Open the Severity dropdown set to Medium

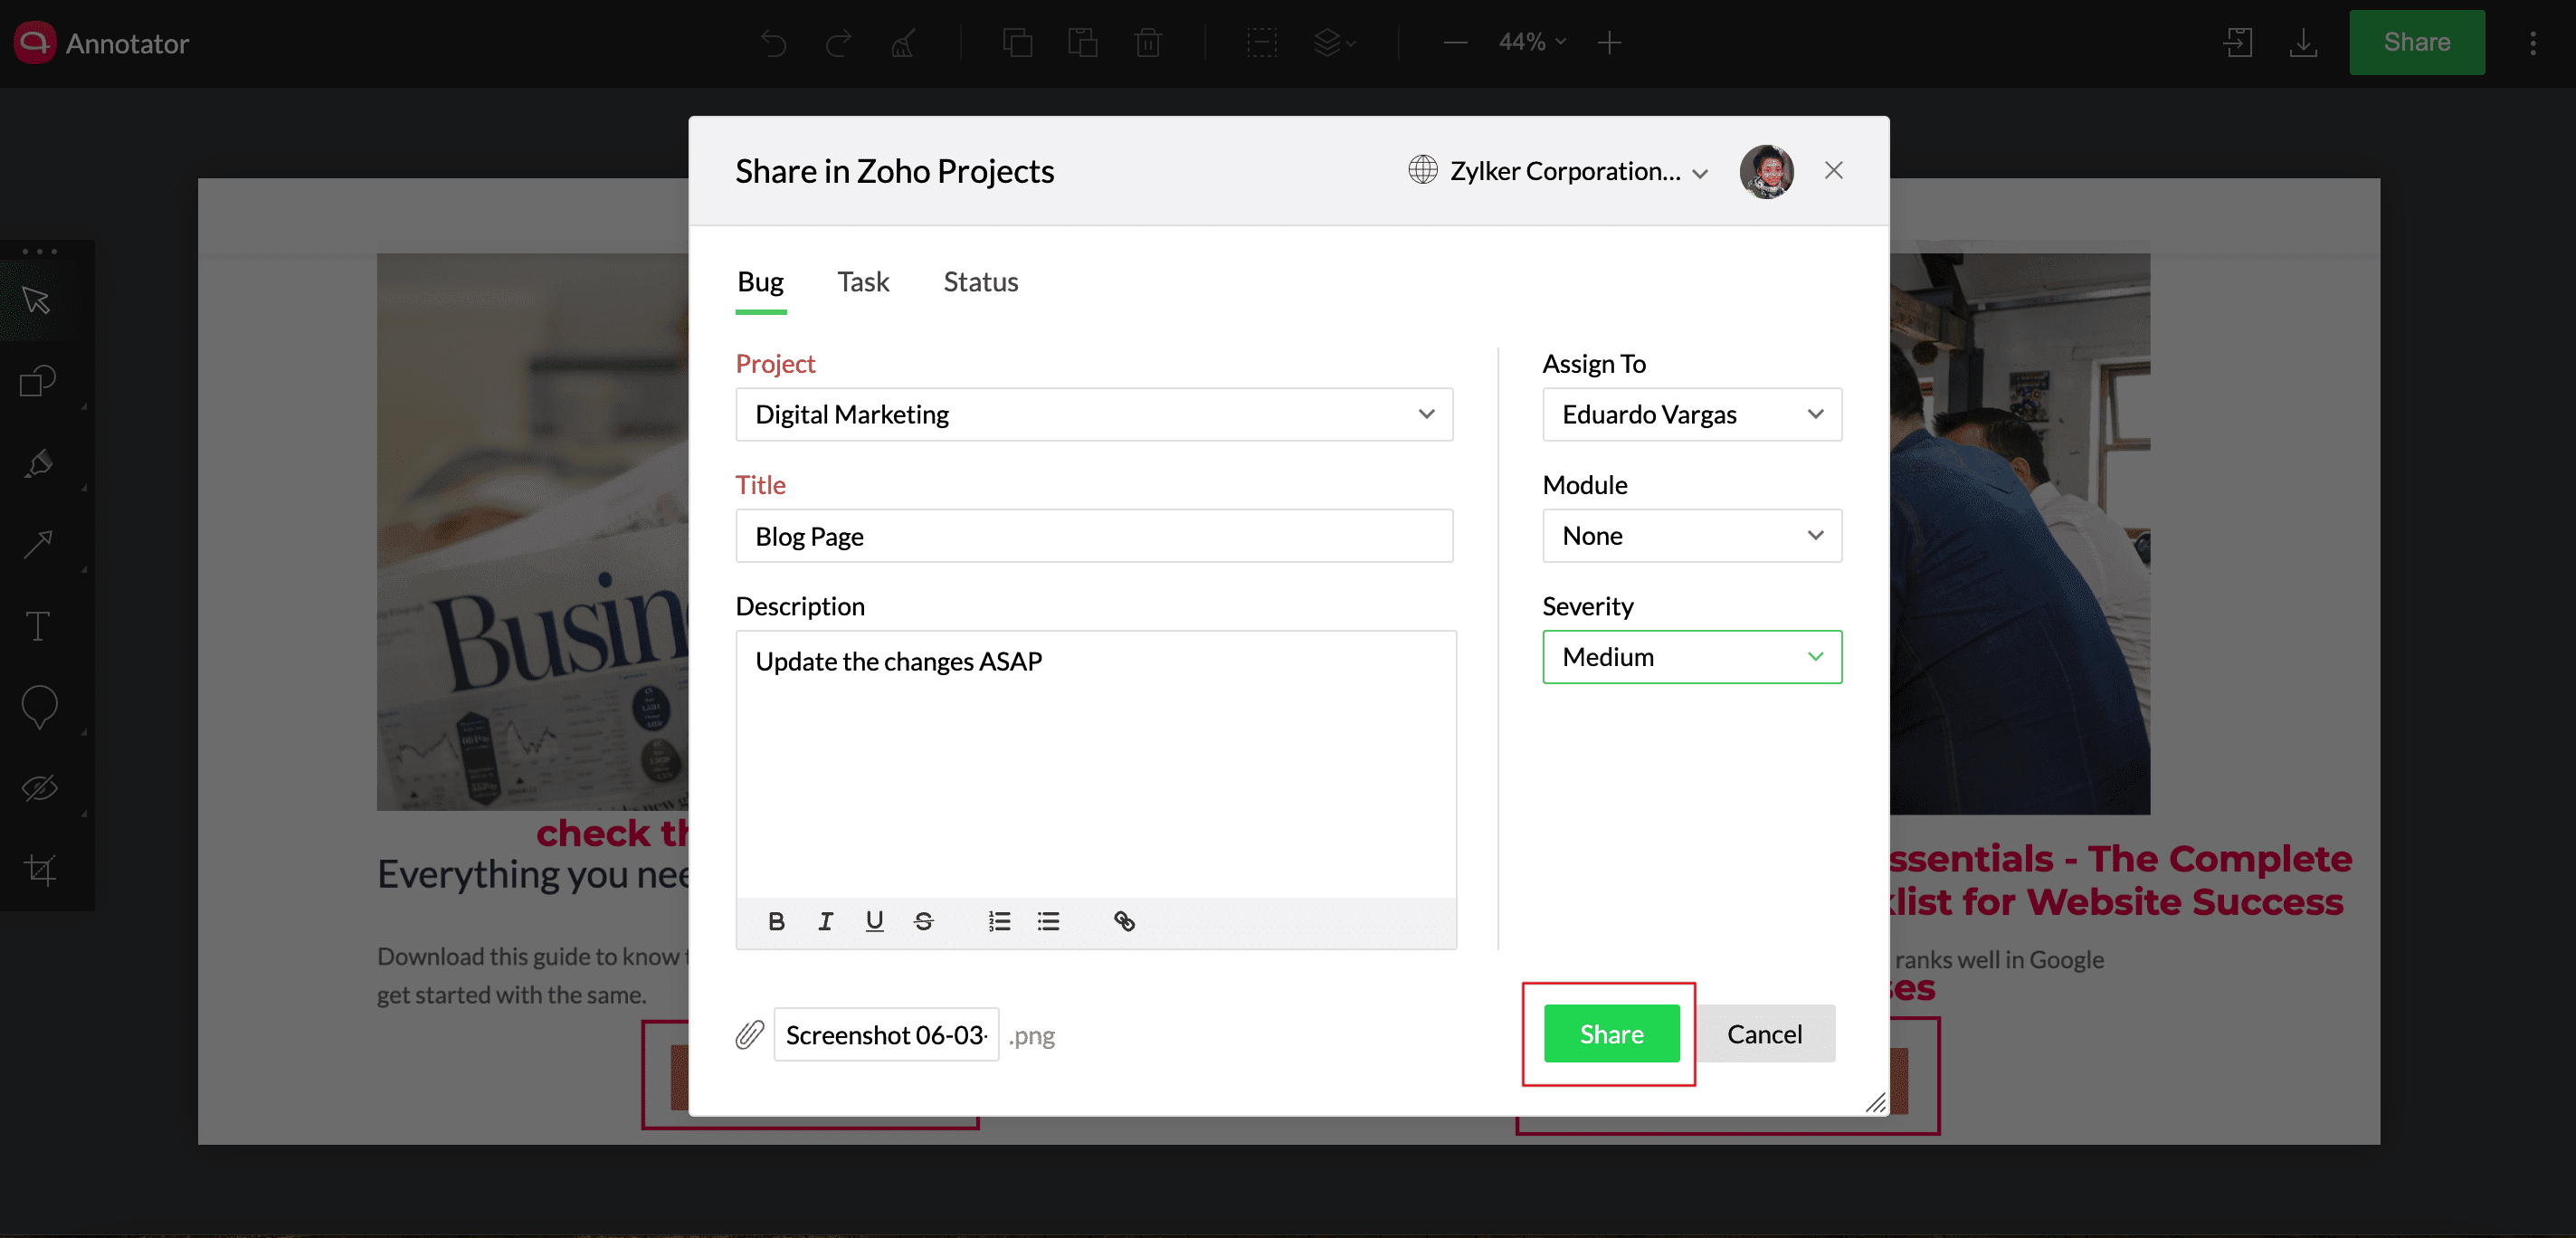coord(1691,657)
